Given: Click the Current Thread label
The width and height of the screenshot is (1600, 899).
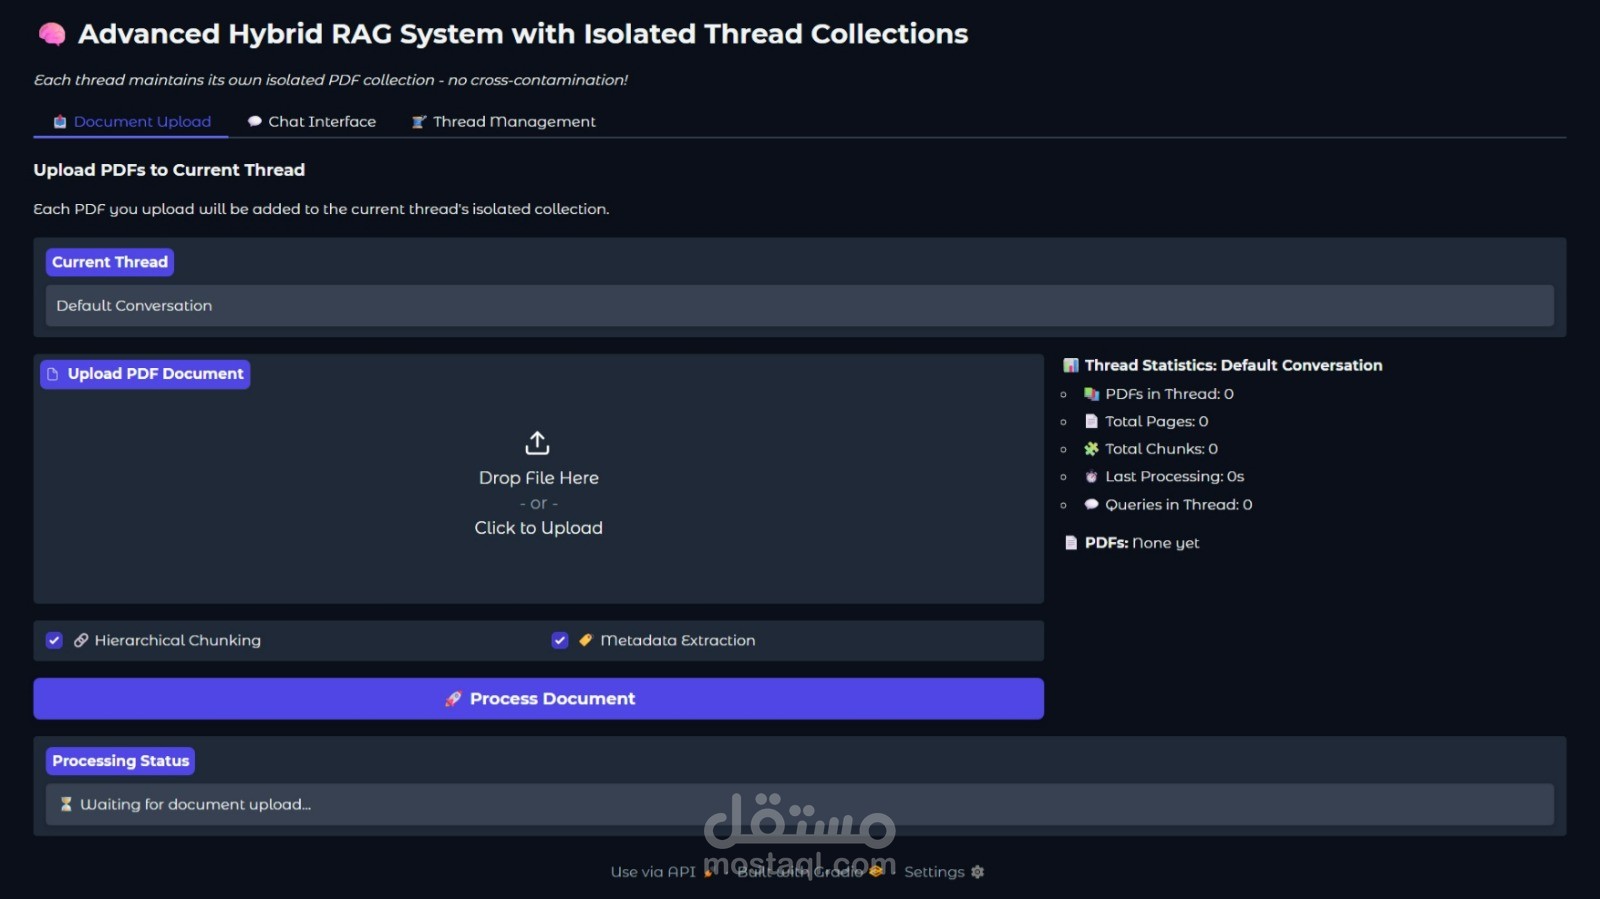Looking at the screenshot, I should click(110, 262).
